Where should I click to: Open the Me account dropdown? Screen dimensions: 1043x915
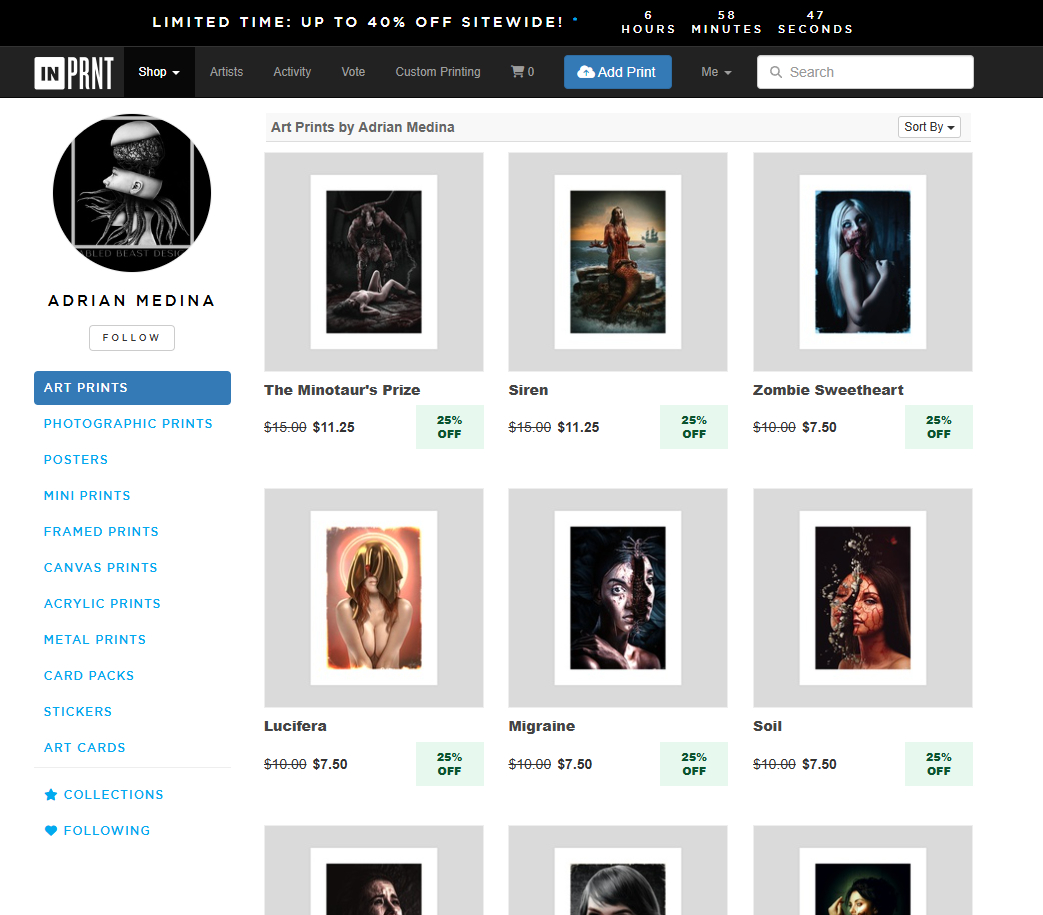click(x=716, y=72)
